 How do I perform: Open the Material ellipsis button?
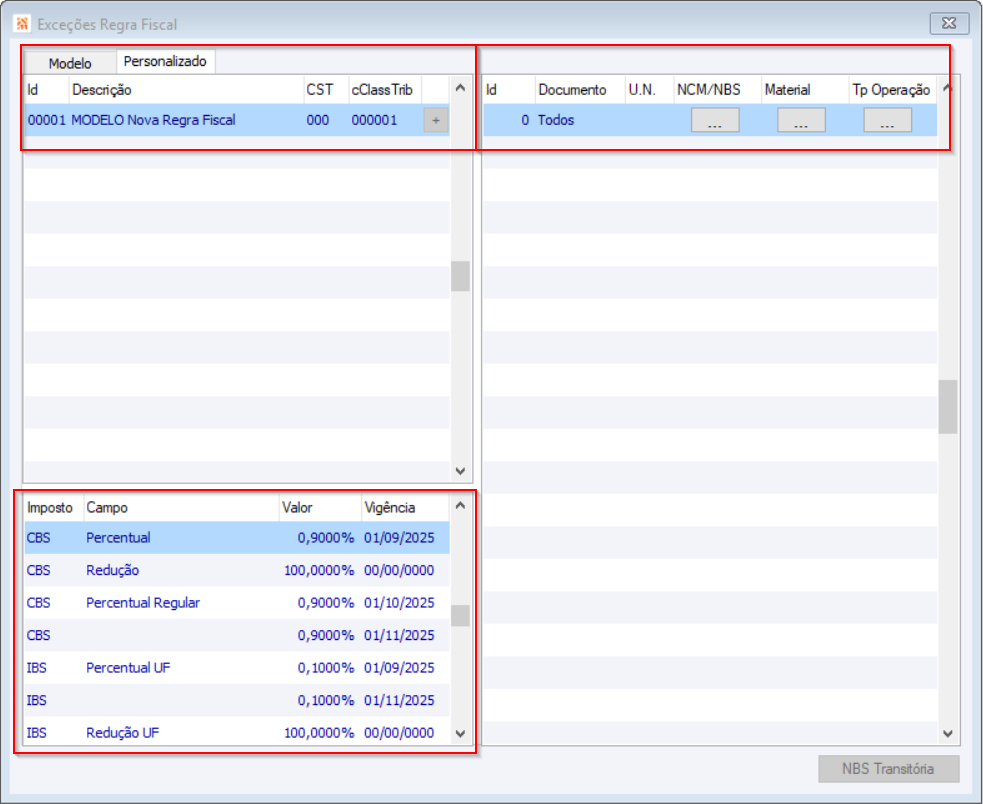801,120
